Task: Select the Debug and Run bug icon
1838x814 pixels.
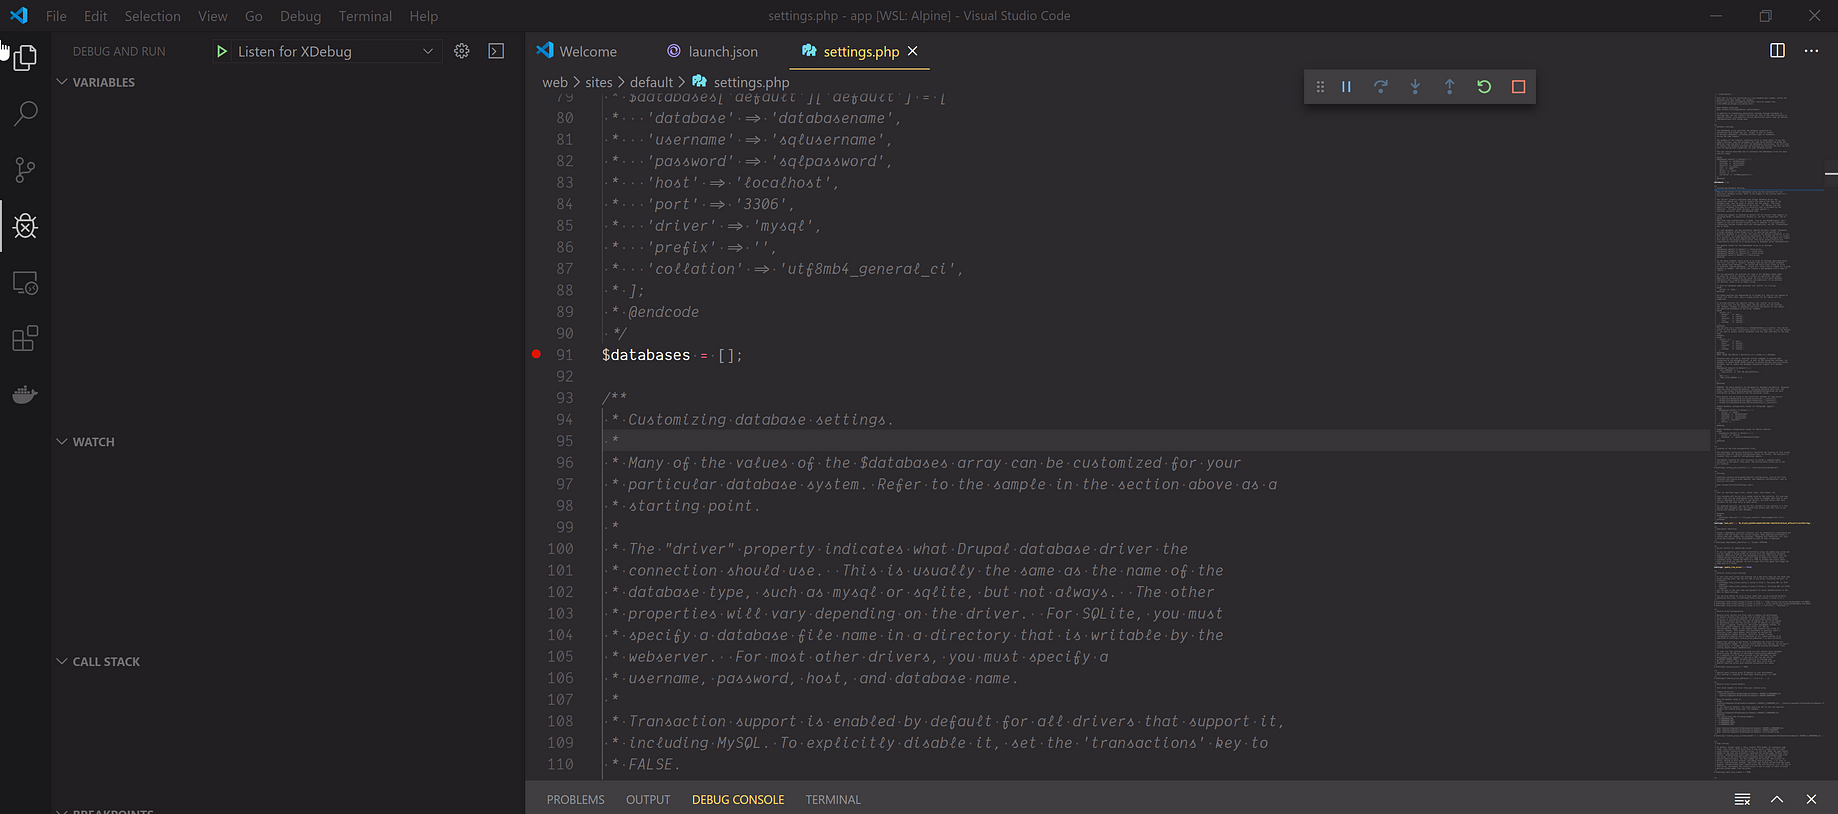Action: 25,226
